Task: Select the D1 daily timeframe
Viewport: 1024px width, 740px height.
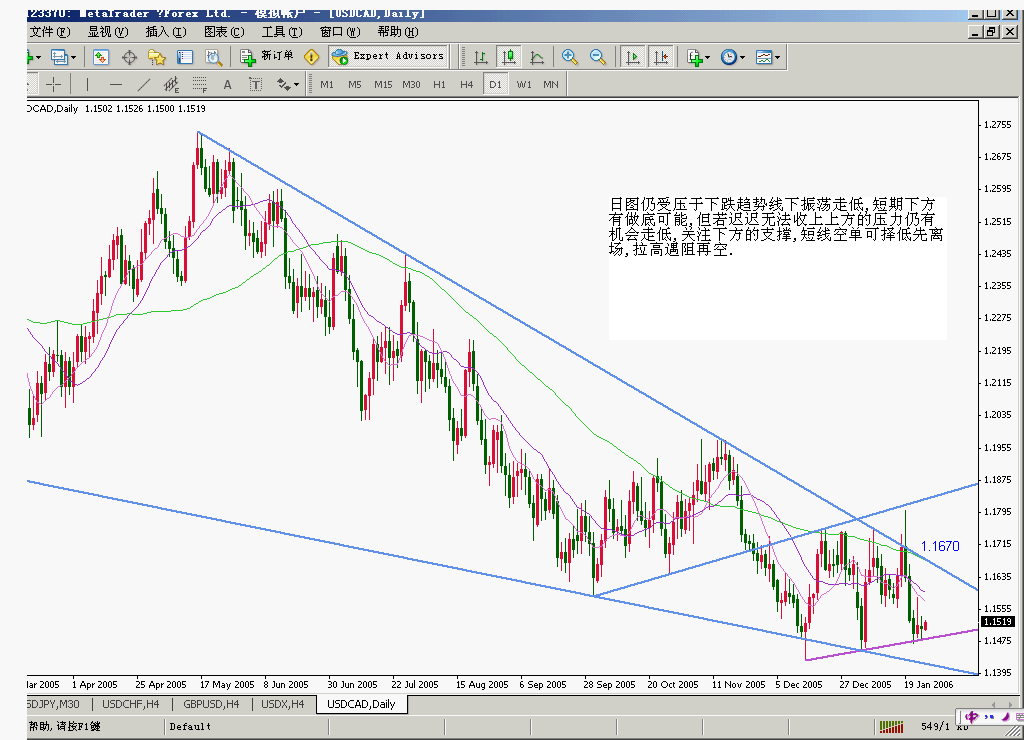Action: pos(495,84)
